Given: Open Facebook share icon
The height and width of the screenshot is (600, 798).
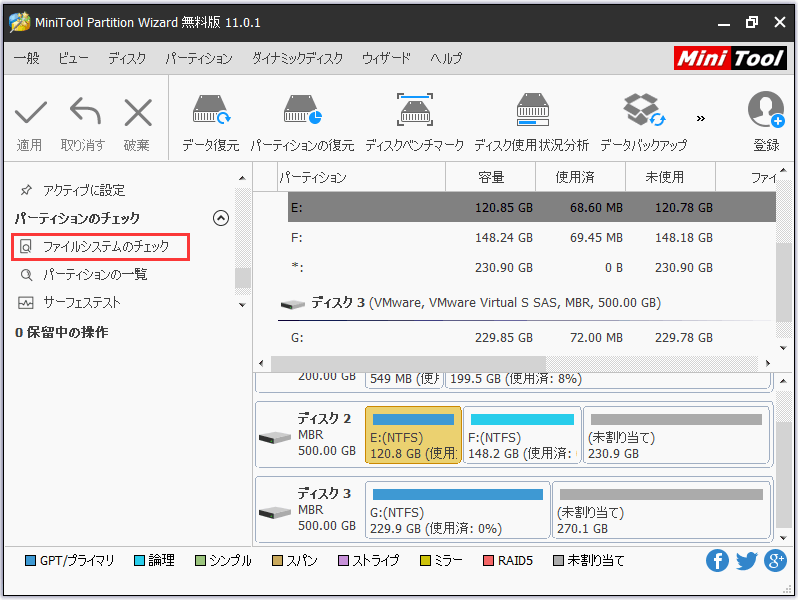Looking at the screenshot, I should pyautogui.click(x=717, y=561).
